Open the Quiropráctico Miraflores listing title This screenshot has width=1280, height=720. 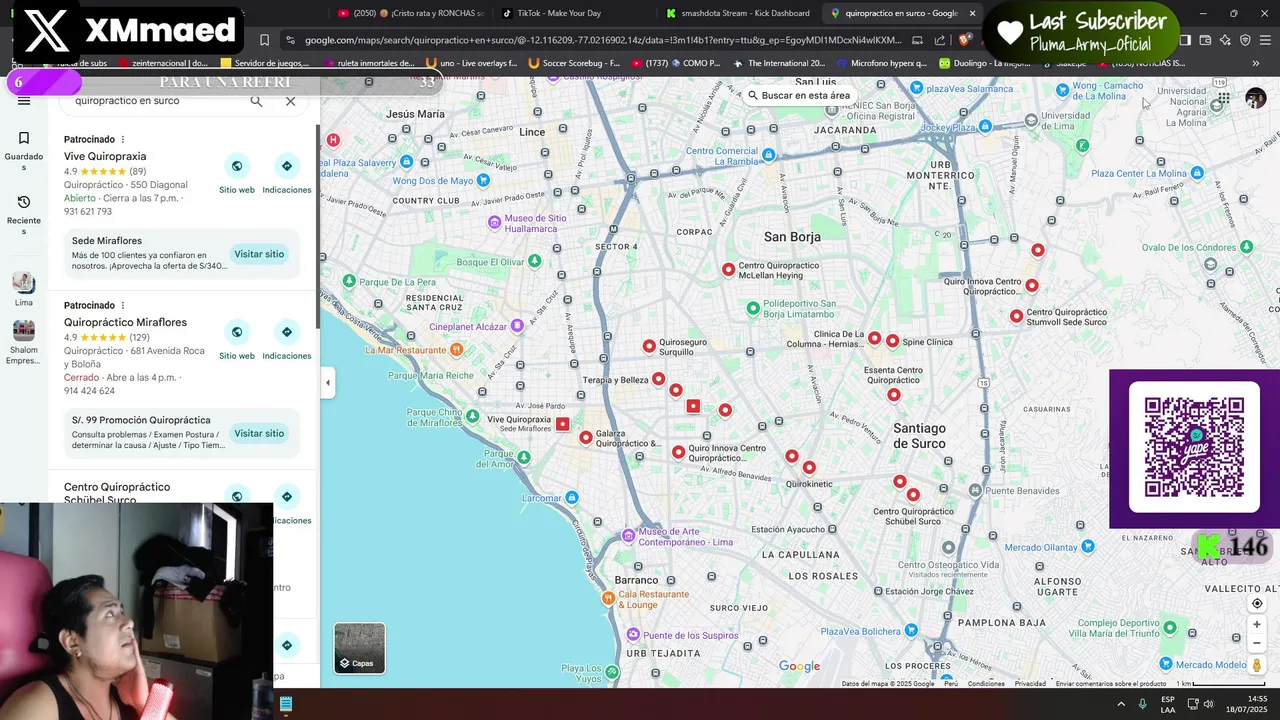point(125,322)
